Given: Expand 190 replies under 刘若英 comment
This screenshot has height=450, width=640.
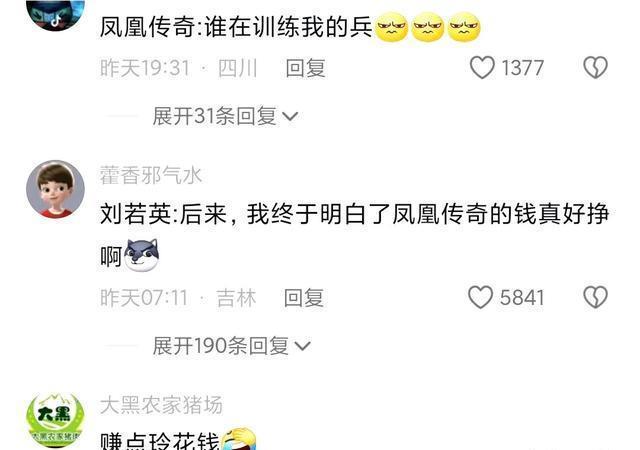Looking at the screenshot, I should pyautogui.click(x=231, y=346).
